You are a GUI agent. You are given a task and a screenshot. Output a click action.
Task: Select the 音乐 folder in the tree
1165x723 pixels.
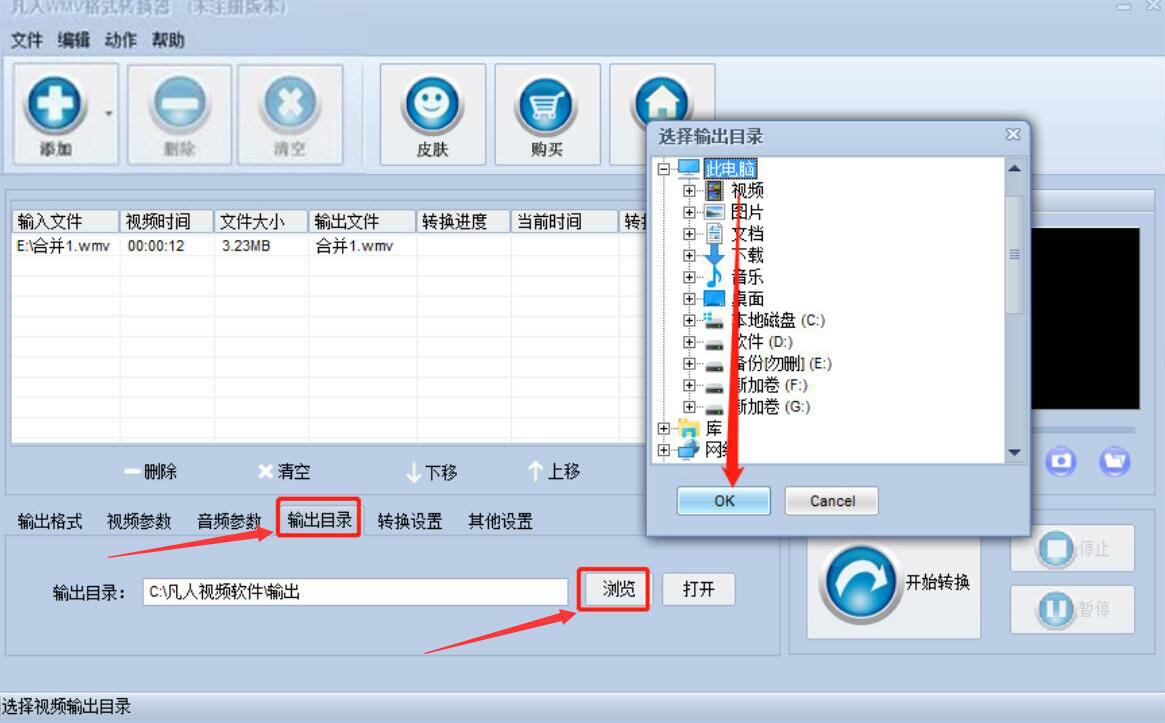point(747,277)
